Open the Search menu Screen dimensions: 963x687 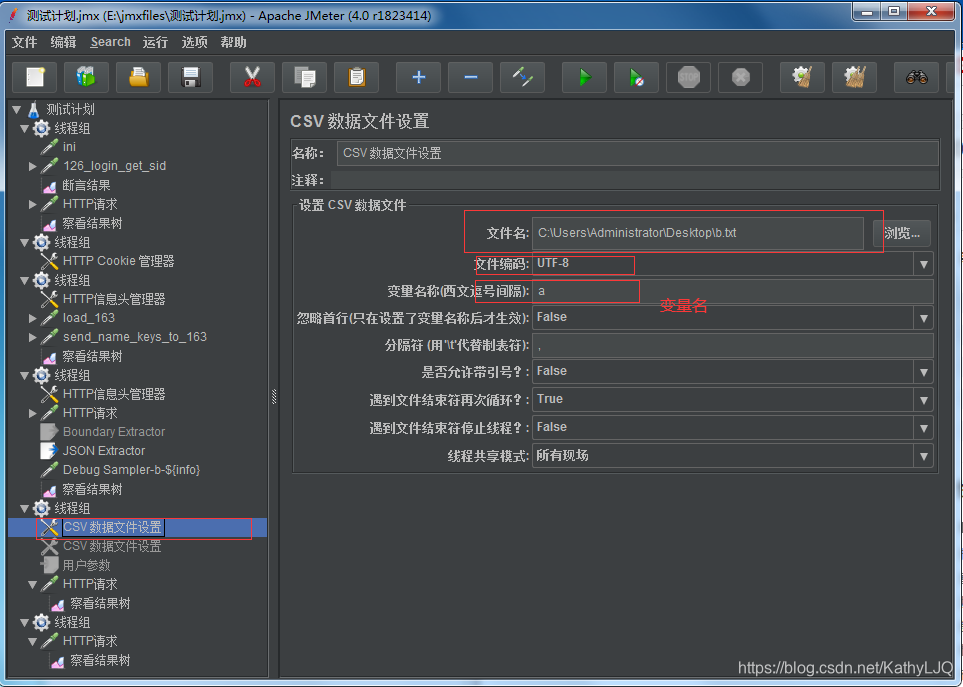[x=111, y=42]
